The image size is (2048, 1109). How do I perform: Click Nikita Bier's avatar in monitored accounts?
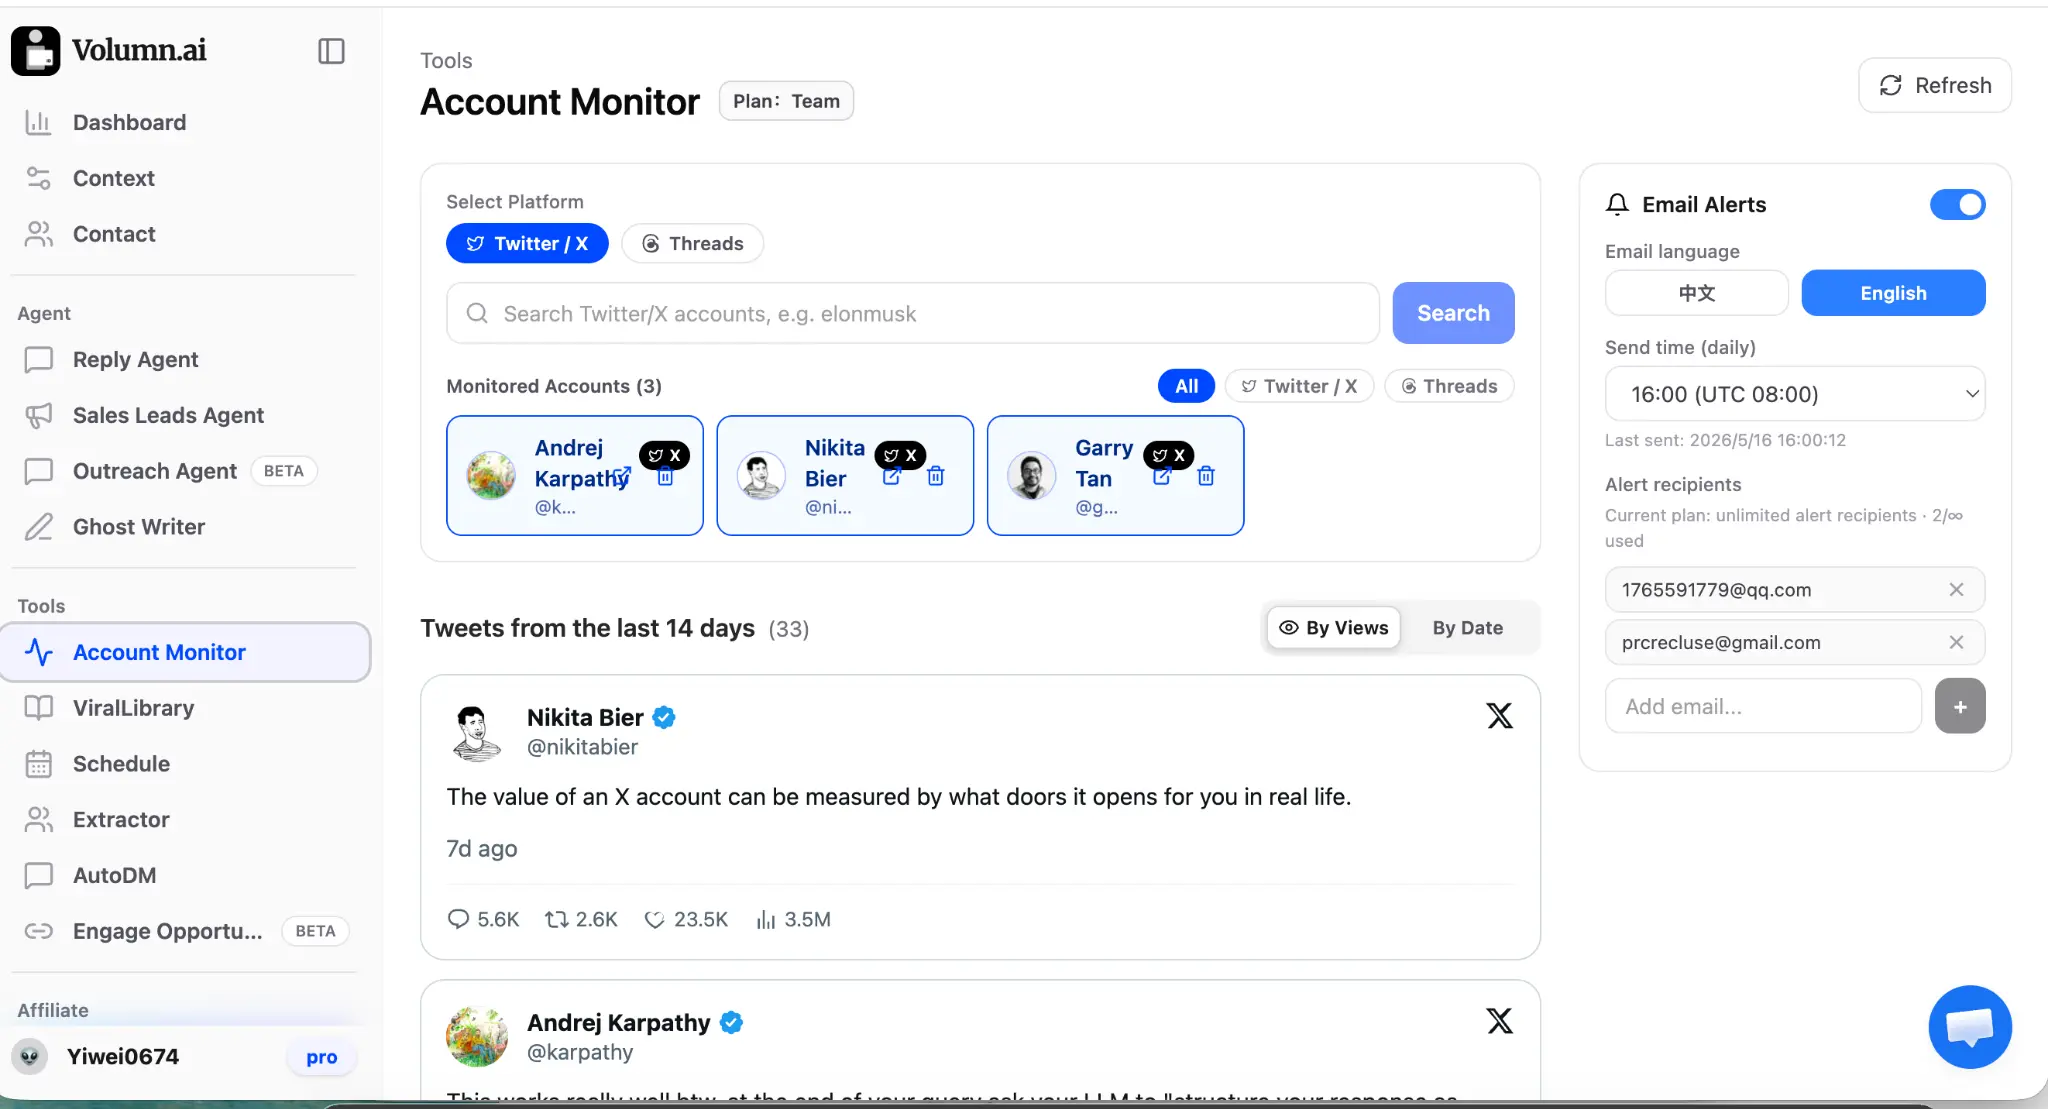pyautogui.click(x=761, y=475)
